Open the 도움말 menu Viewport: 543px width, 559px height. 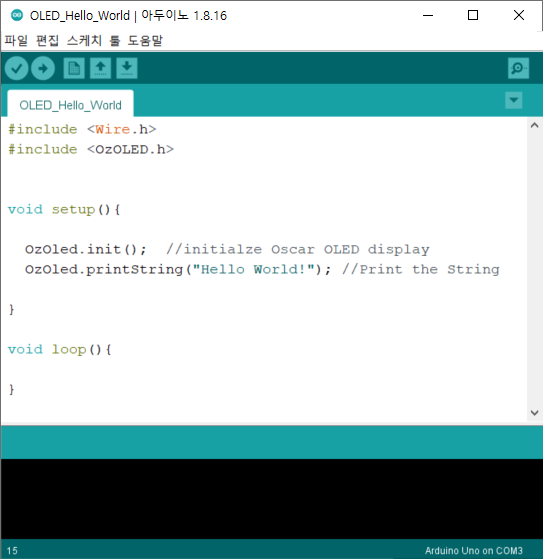[145, 40]
